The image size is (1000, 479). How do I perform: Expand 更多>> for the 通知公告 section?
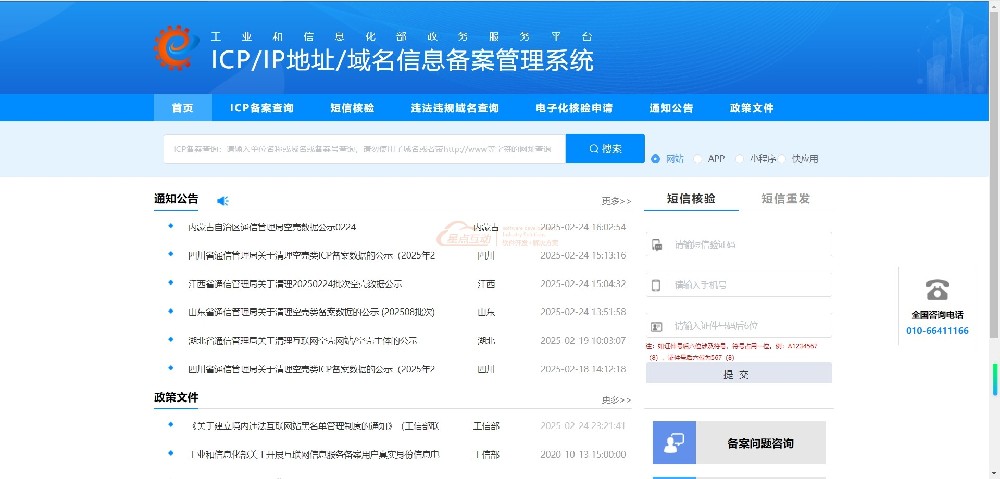616,200
